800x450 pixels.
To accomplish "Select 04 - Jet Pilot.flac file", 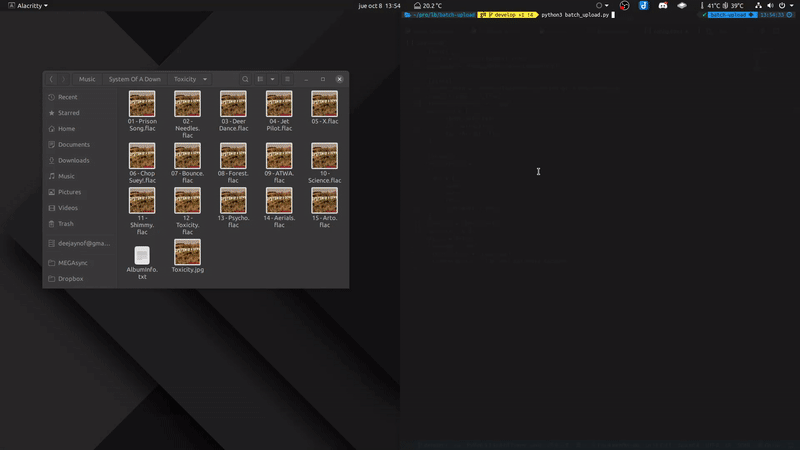I will click(x=279, y=111).
